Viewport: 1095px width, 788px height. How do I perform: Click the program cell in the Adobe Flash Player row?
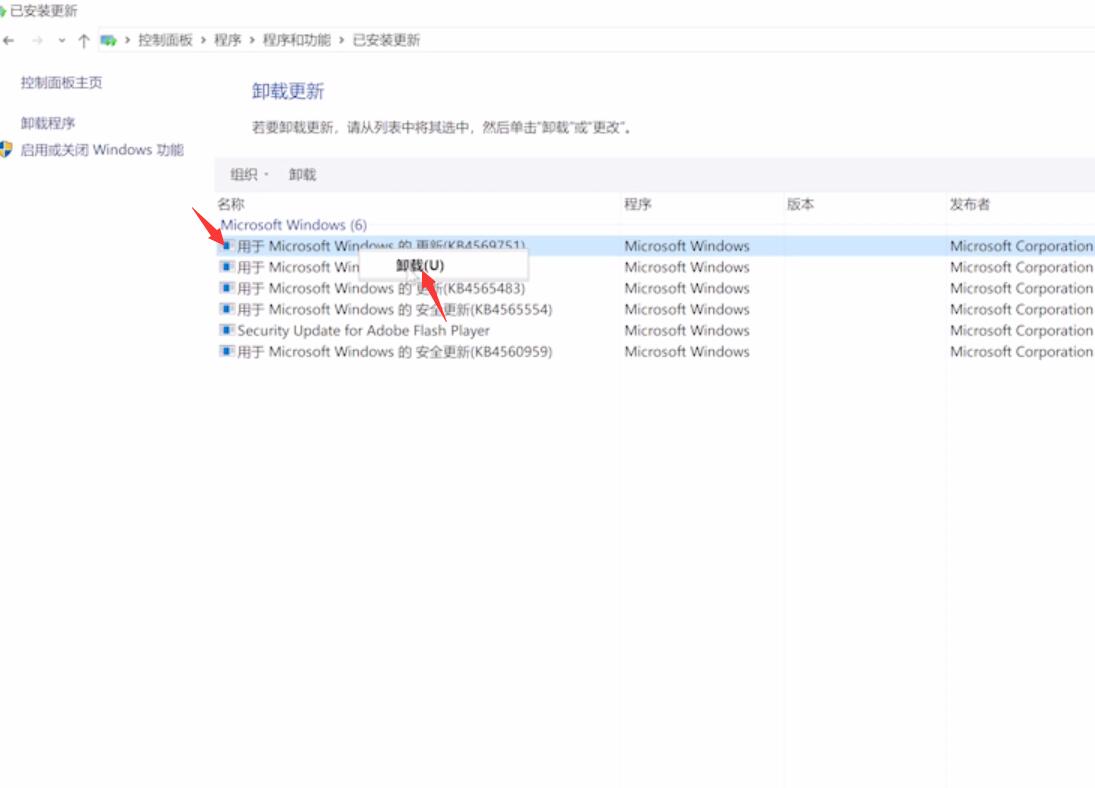click(686, 330)
